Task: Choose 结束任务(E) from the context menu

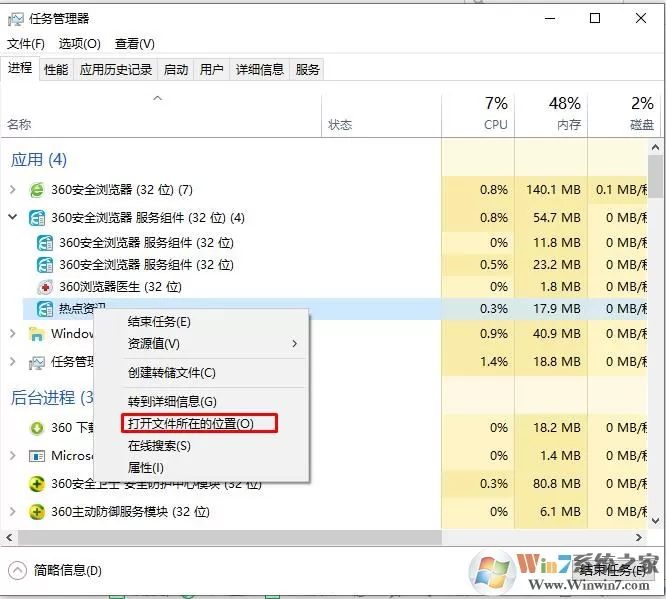Action: [159, 322]
